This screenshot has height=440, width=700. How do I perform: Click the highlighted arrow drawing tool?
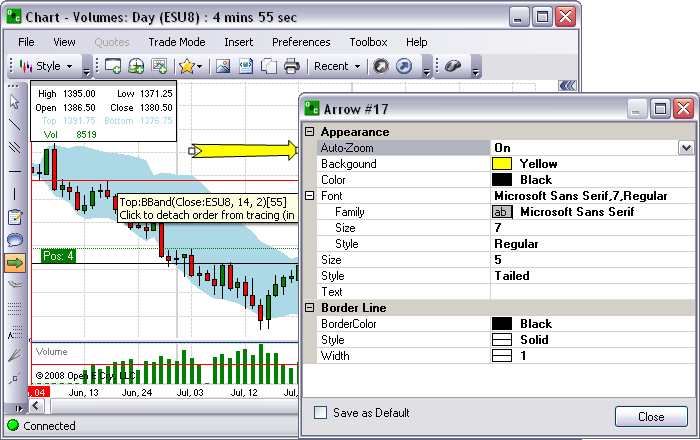(x=15, y=263)
